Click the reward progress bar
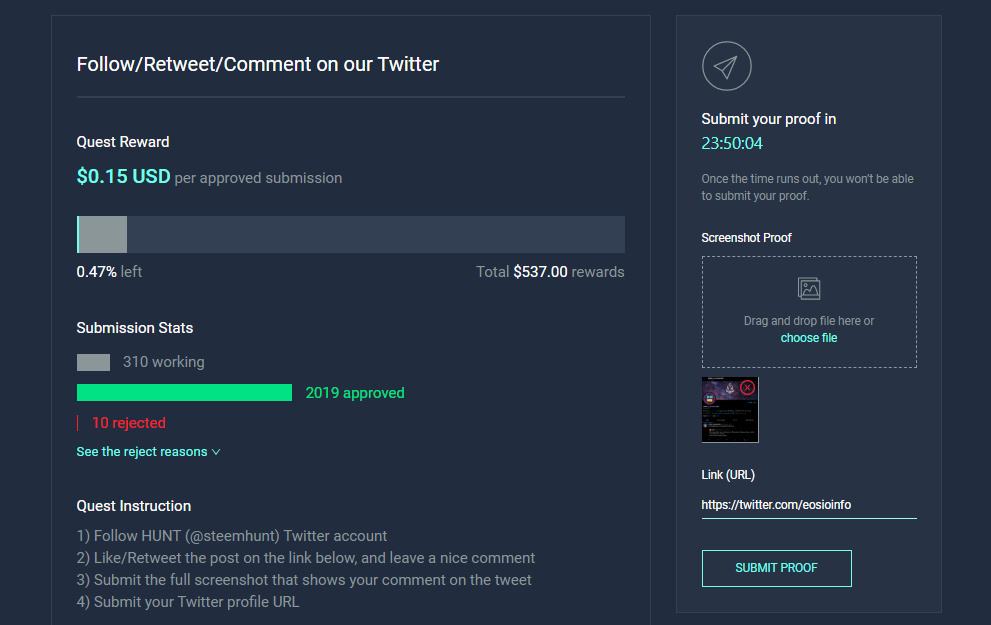 click(x=351, y=234)
